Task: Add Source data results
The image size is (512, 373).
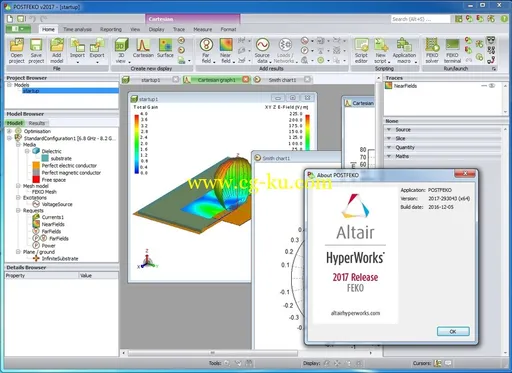Action: click(262, 51)
